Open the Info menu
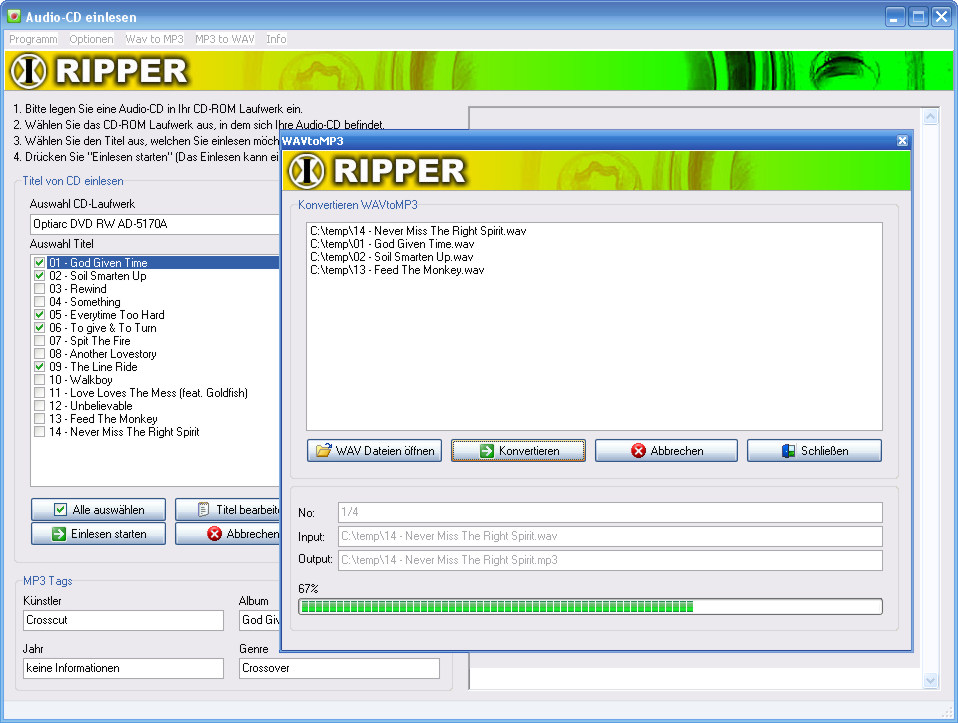 [x=276, y=39]
